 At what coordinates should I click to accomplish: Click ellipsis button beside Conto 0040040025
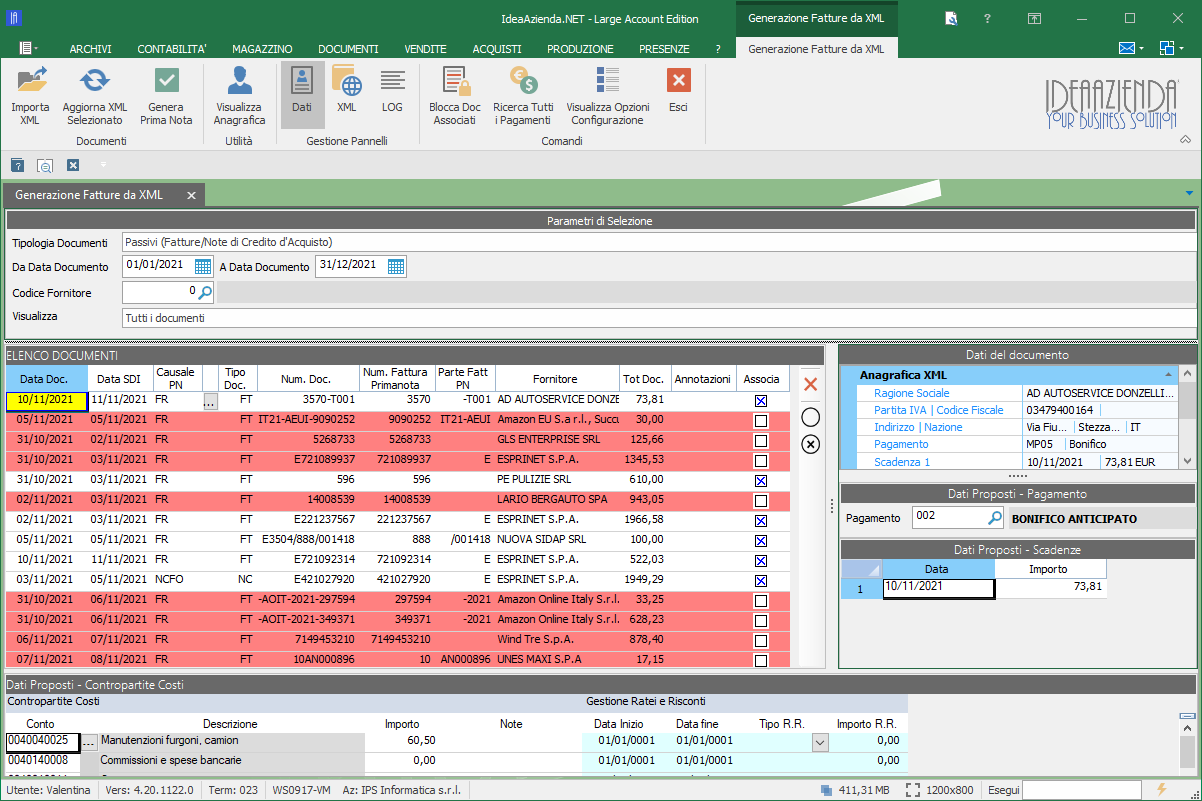pyautogui.click(x=89, y=742)
